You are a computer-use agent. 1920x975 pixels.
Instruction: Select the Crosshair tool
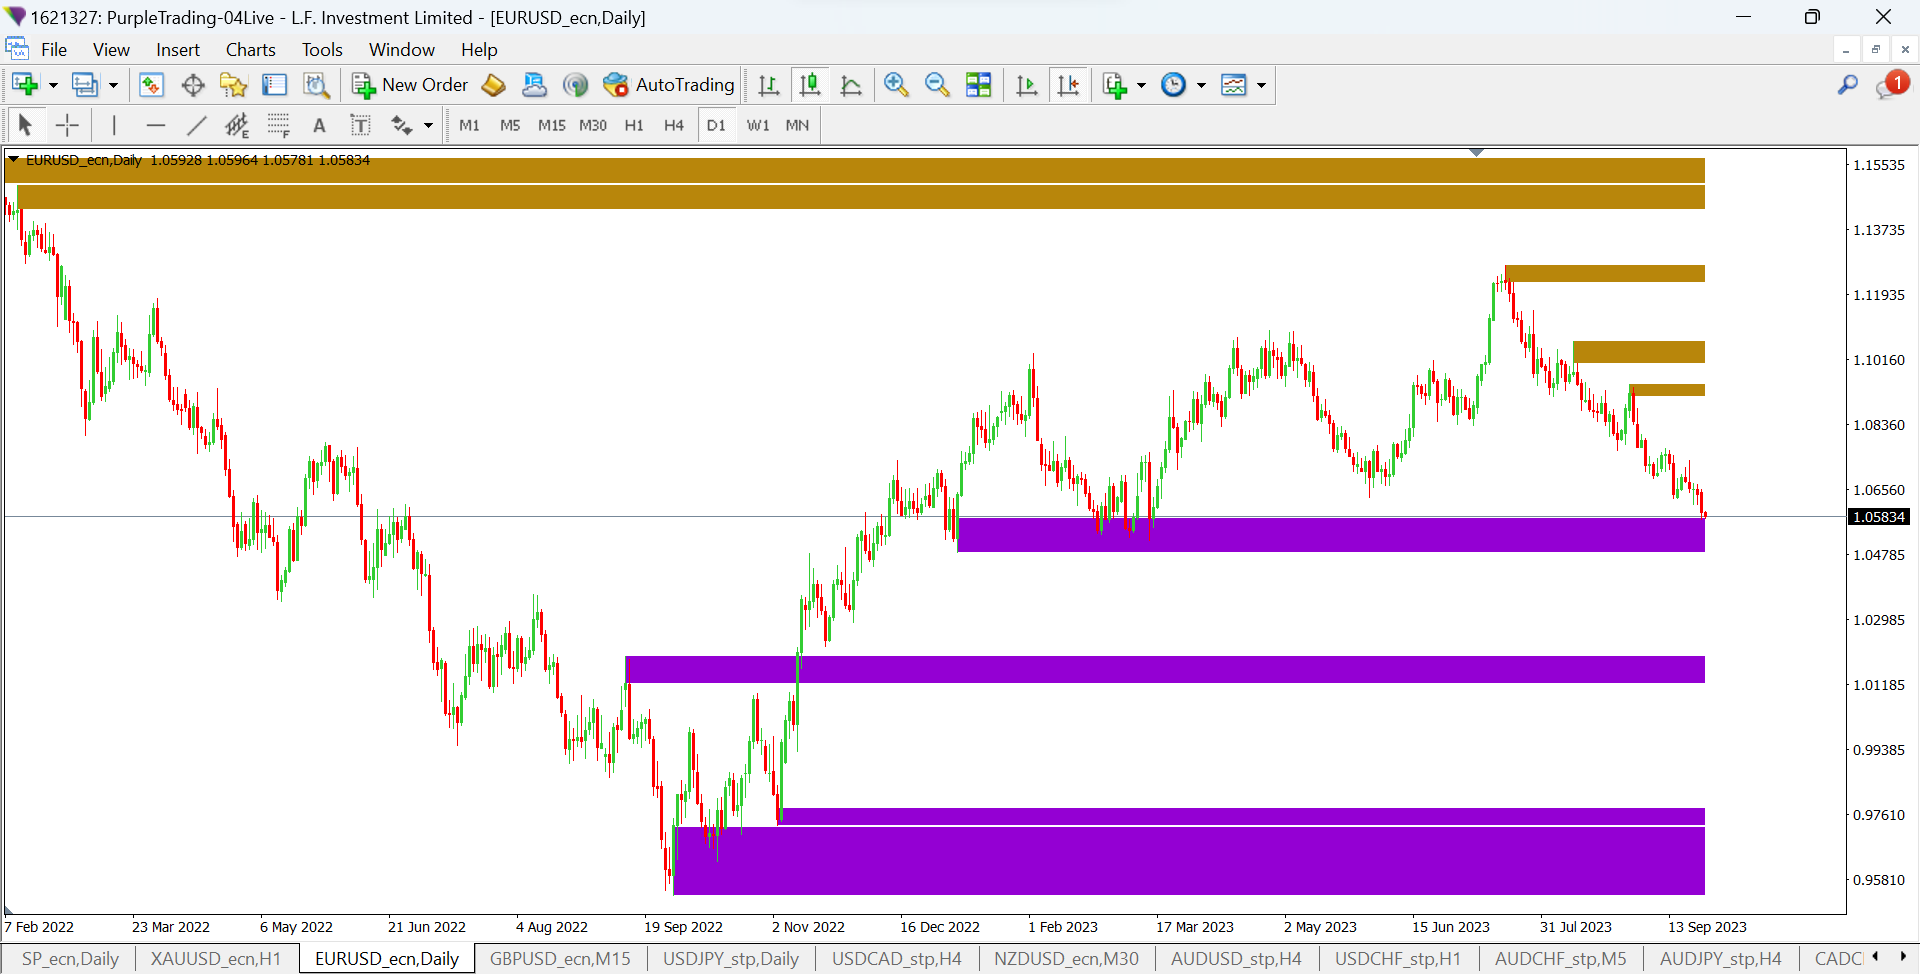pos(67,125)
